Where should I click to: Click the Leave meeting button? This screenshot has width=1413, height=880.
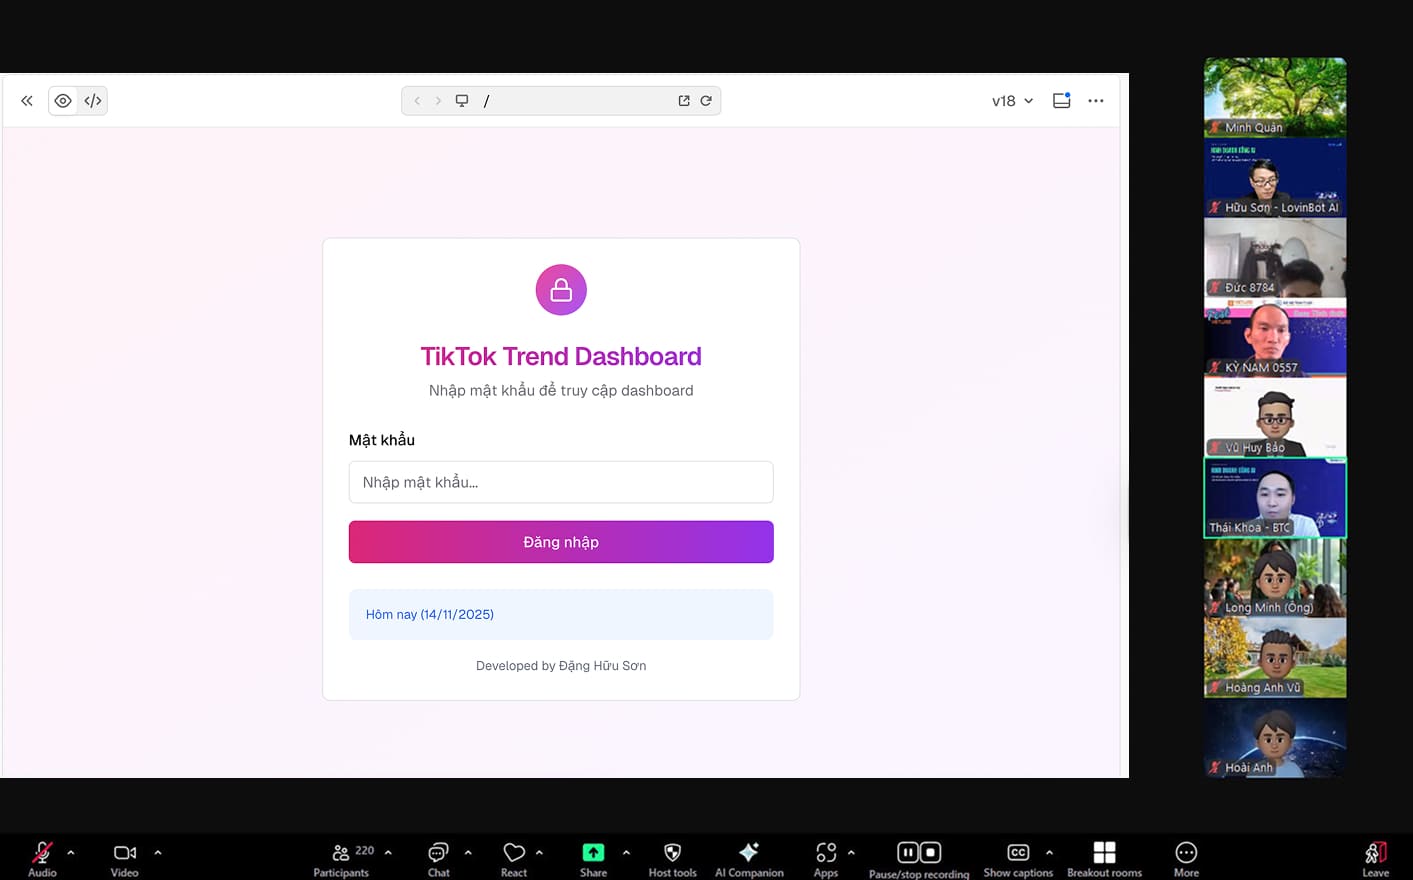click(x=1375, y=857)
